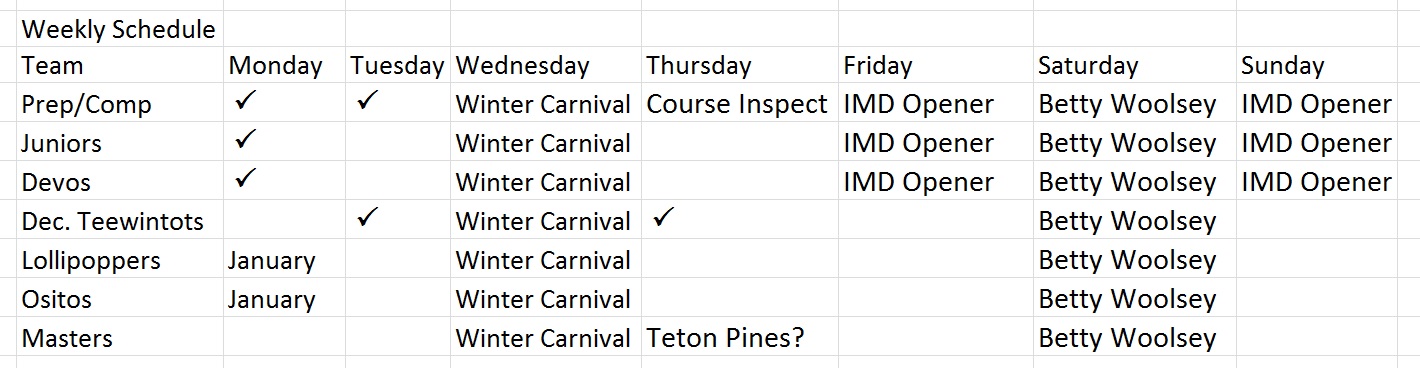Click the Devos Monday checkmark cell
The height and width of the screenshot is (368, 1420).
coord(284,182)
